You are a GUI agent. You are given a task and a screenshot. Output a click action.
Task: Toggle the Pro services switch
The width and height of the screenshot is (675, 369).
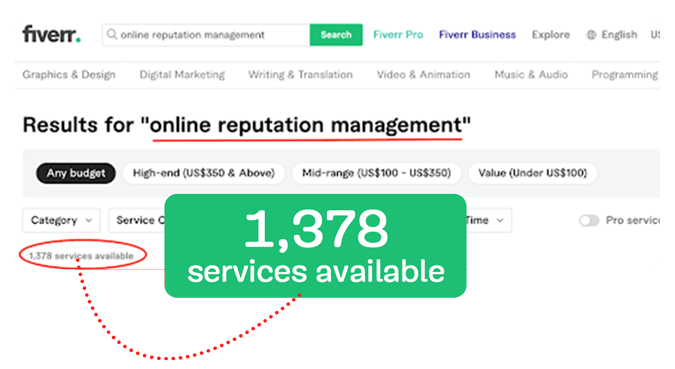589,220
